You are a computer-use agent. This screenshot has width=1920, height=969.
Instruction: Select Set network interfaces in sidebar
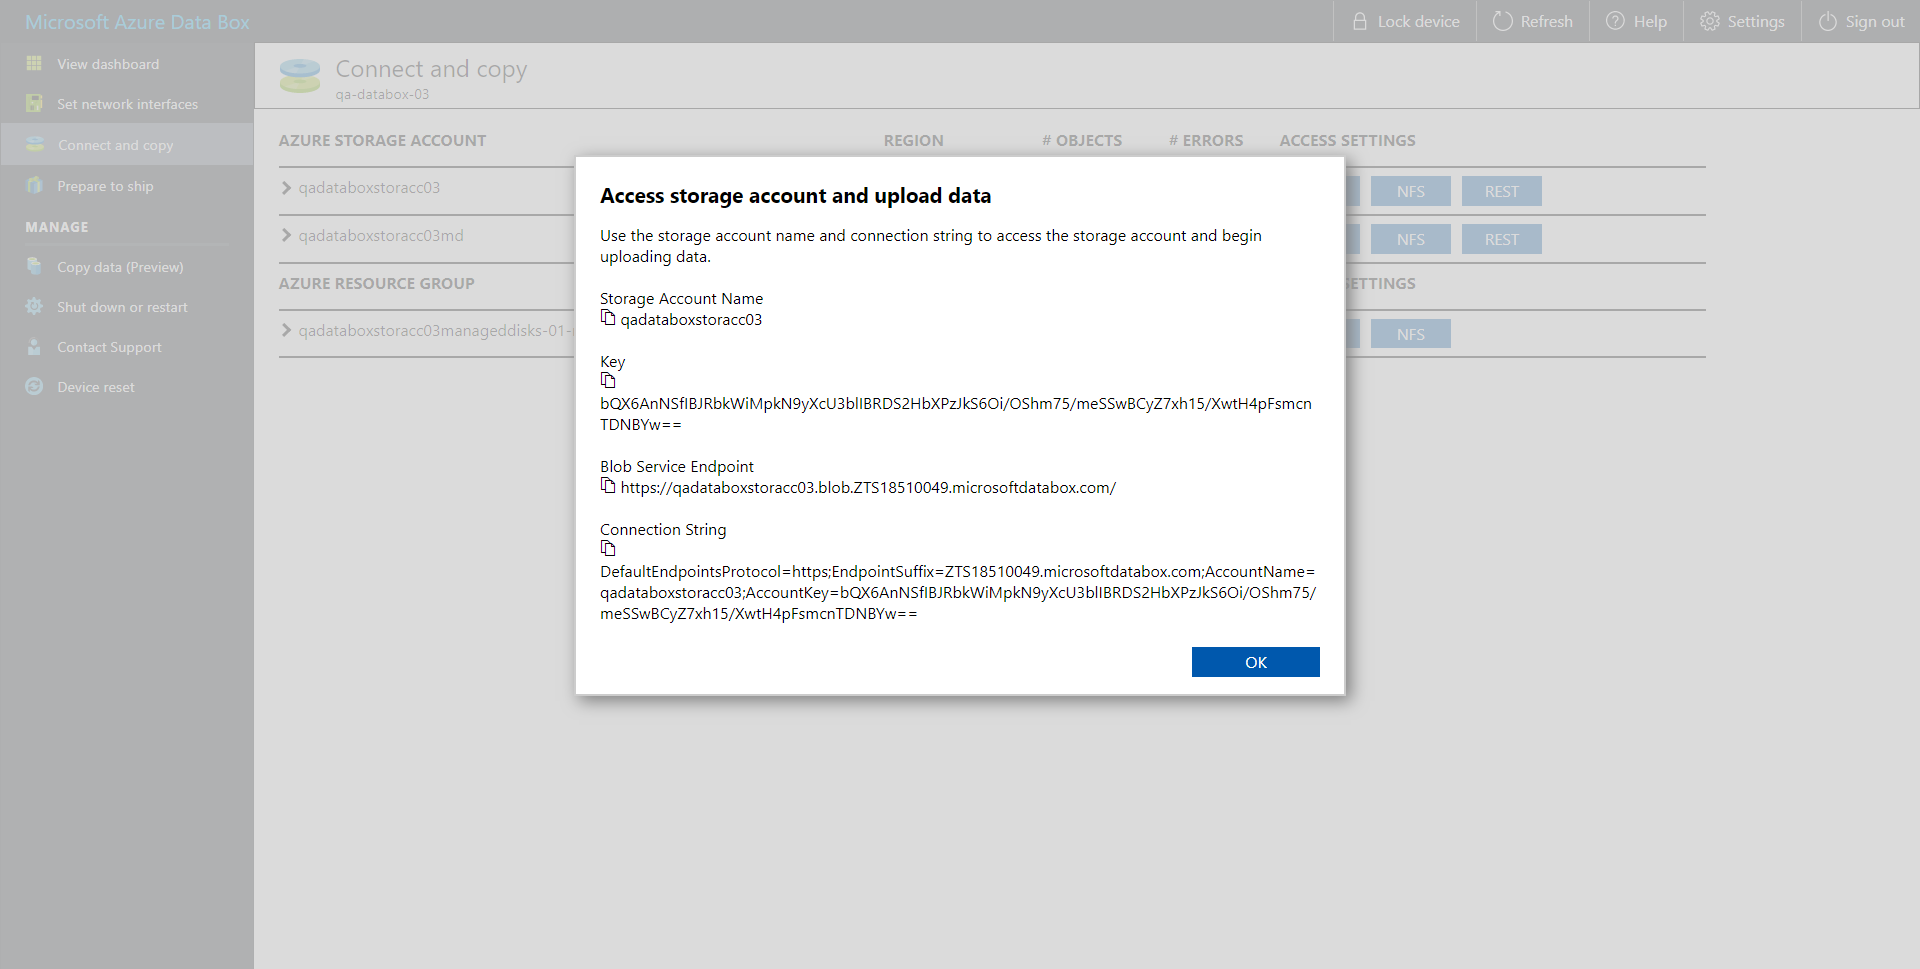point(126,103)
